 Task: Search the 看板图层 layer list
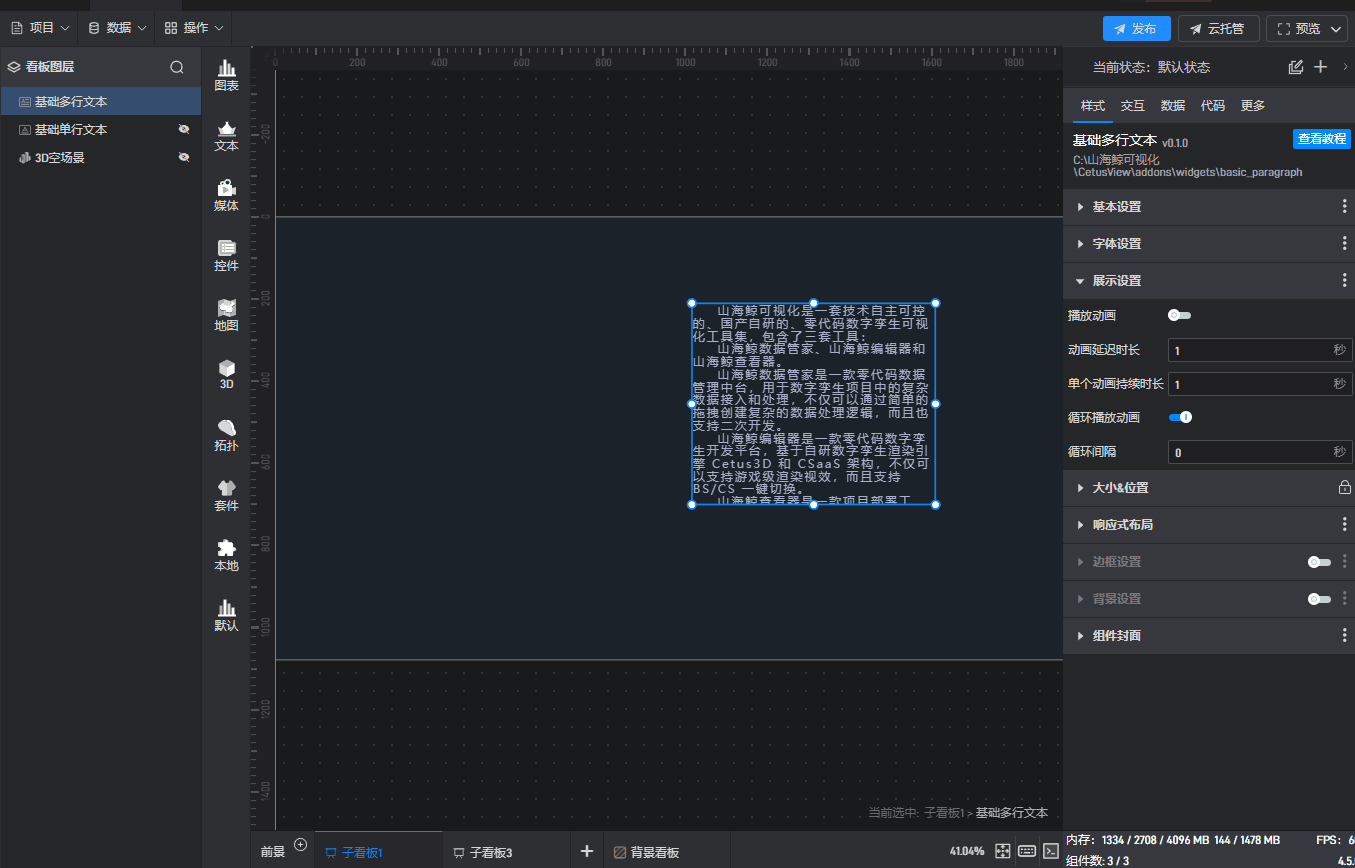point(177,67)
